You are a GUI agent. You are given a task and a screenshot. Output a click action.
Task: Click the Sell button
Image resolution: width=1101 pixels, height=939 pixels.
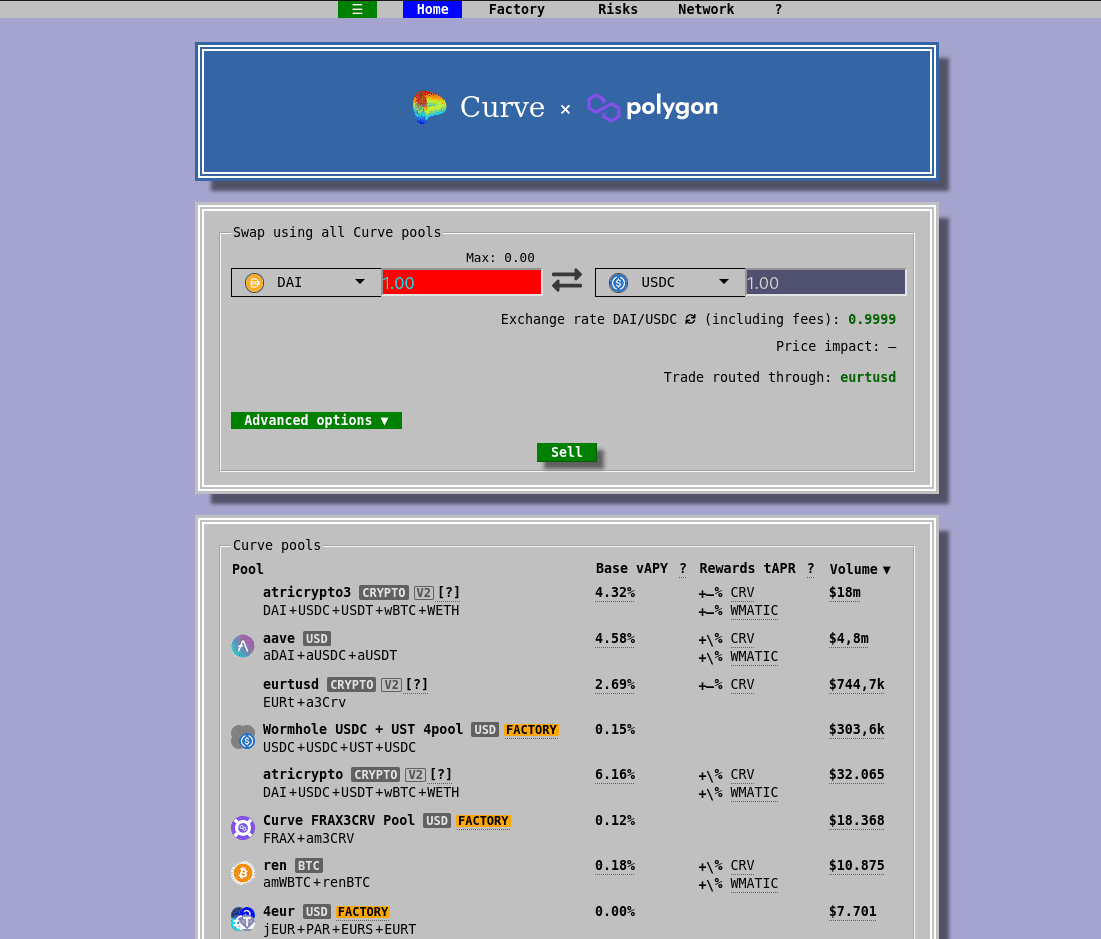[567, 452]
